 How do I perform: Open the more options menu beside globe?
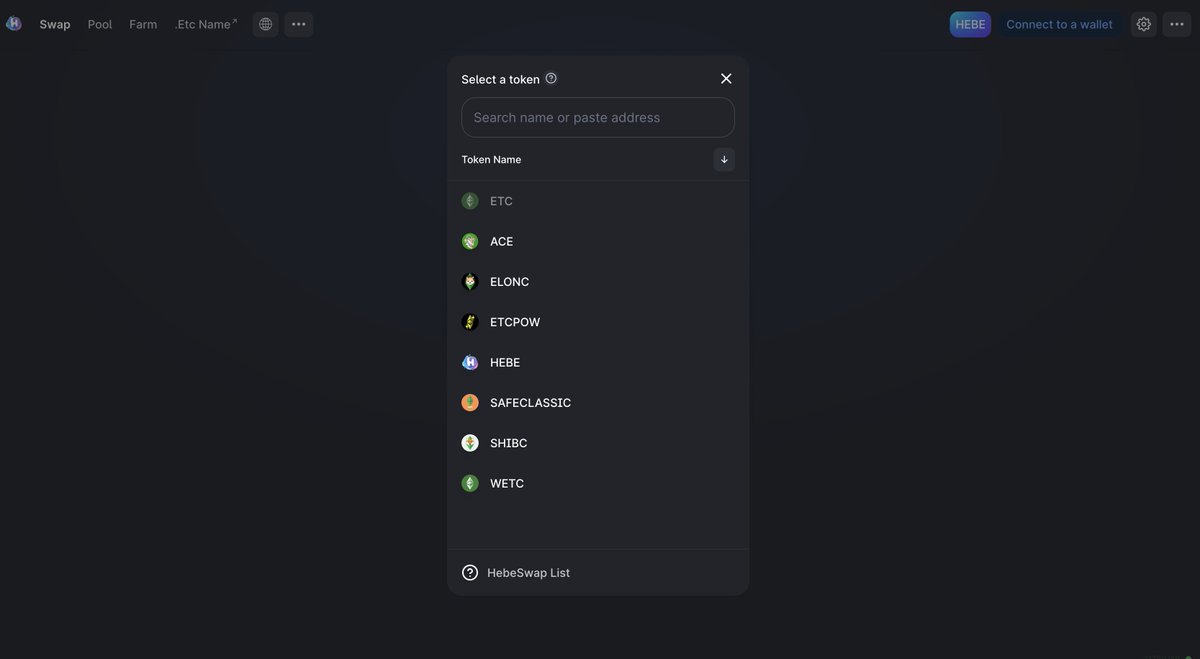pos(299,24)
